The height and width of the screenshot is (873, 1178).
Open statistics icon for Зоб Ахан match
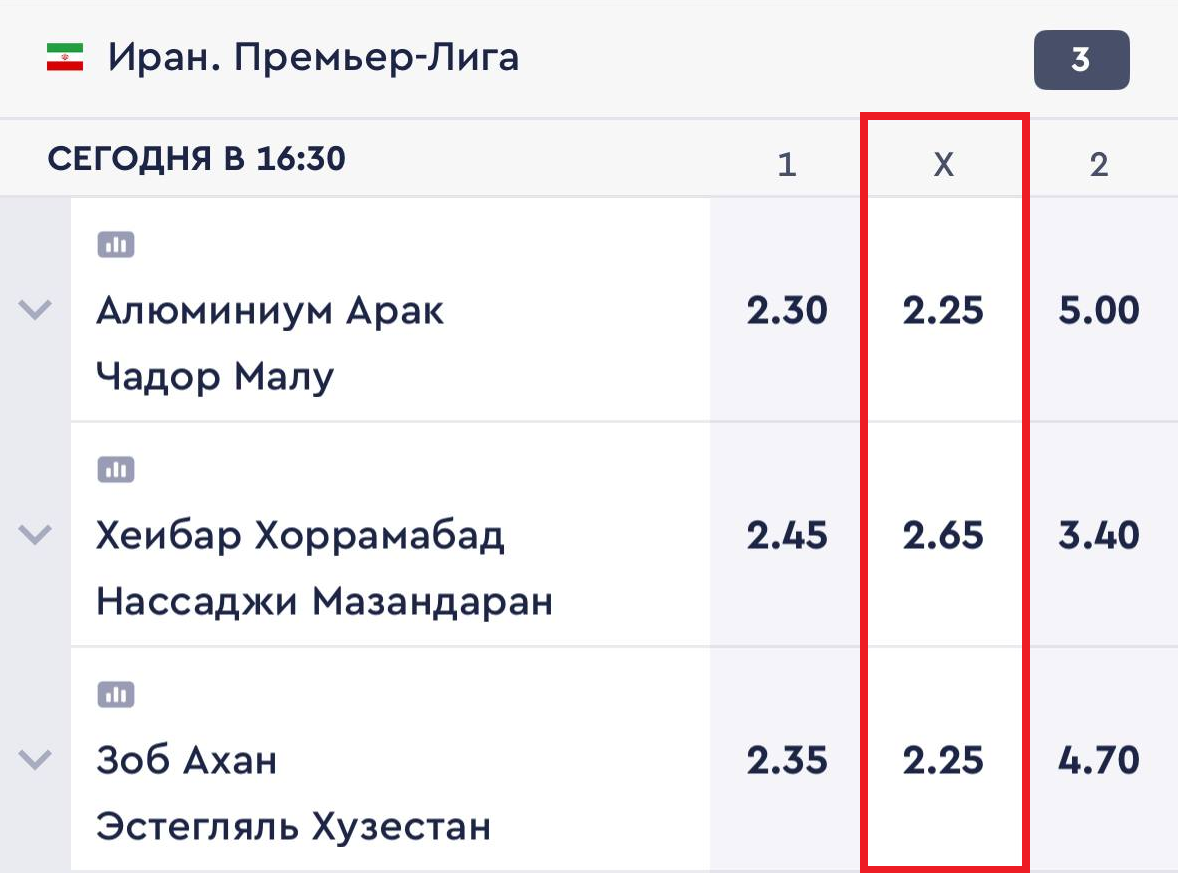pyautogui.click(x=116, y=694)
